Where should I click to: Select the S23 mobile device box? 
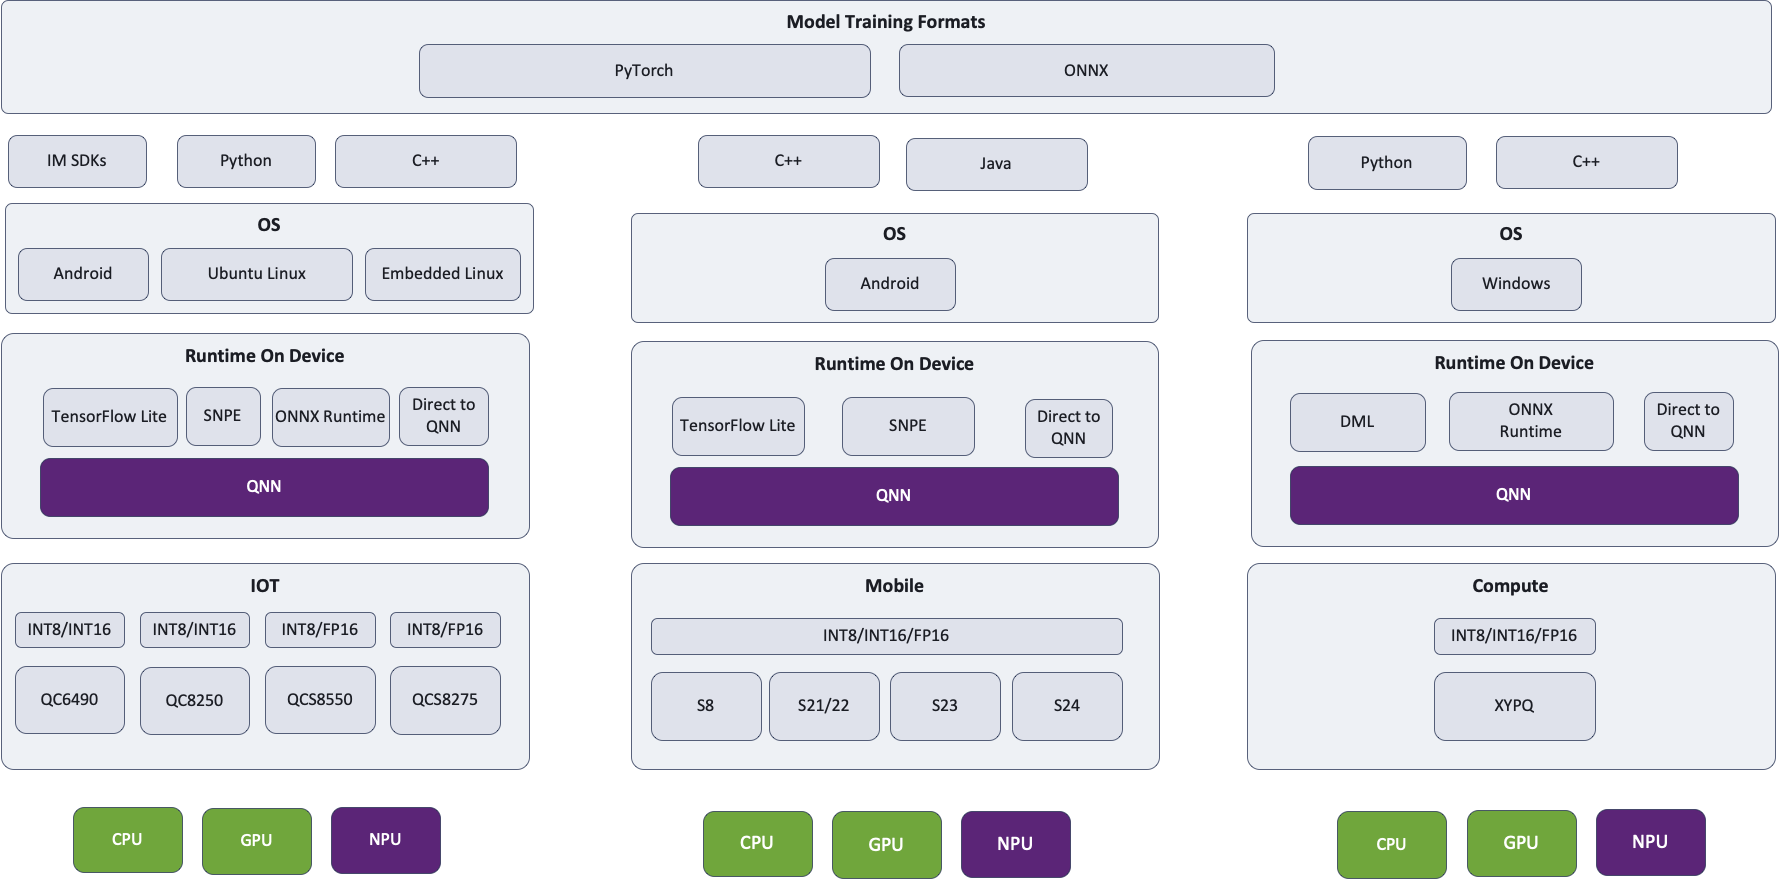[944, 706]
